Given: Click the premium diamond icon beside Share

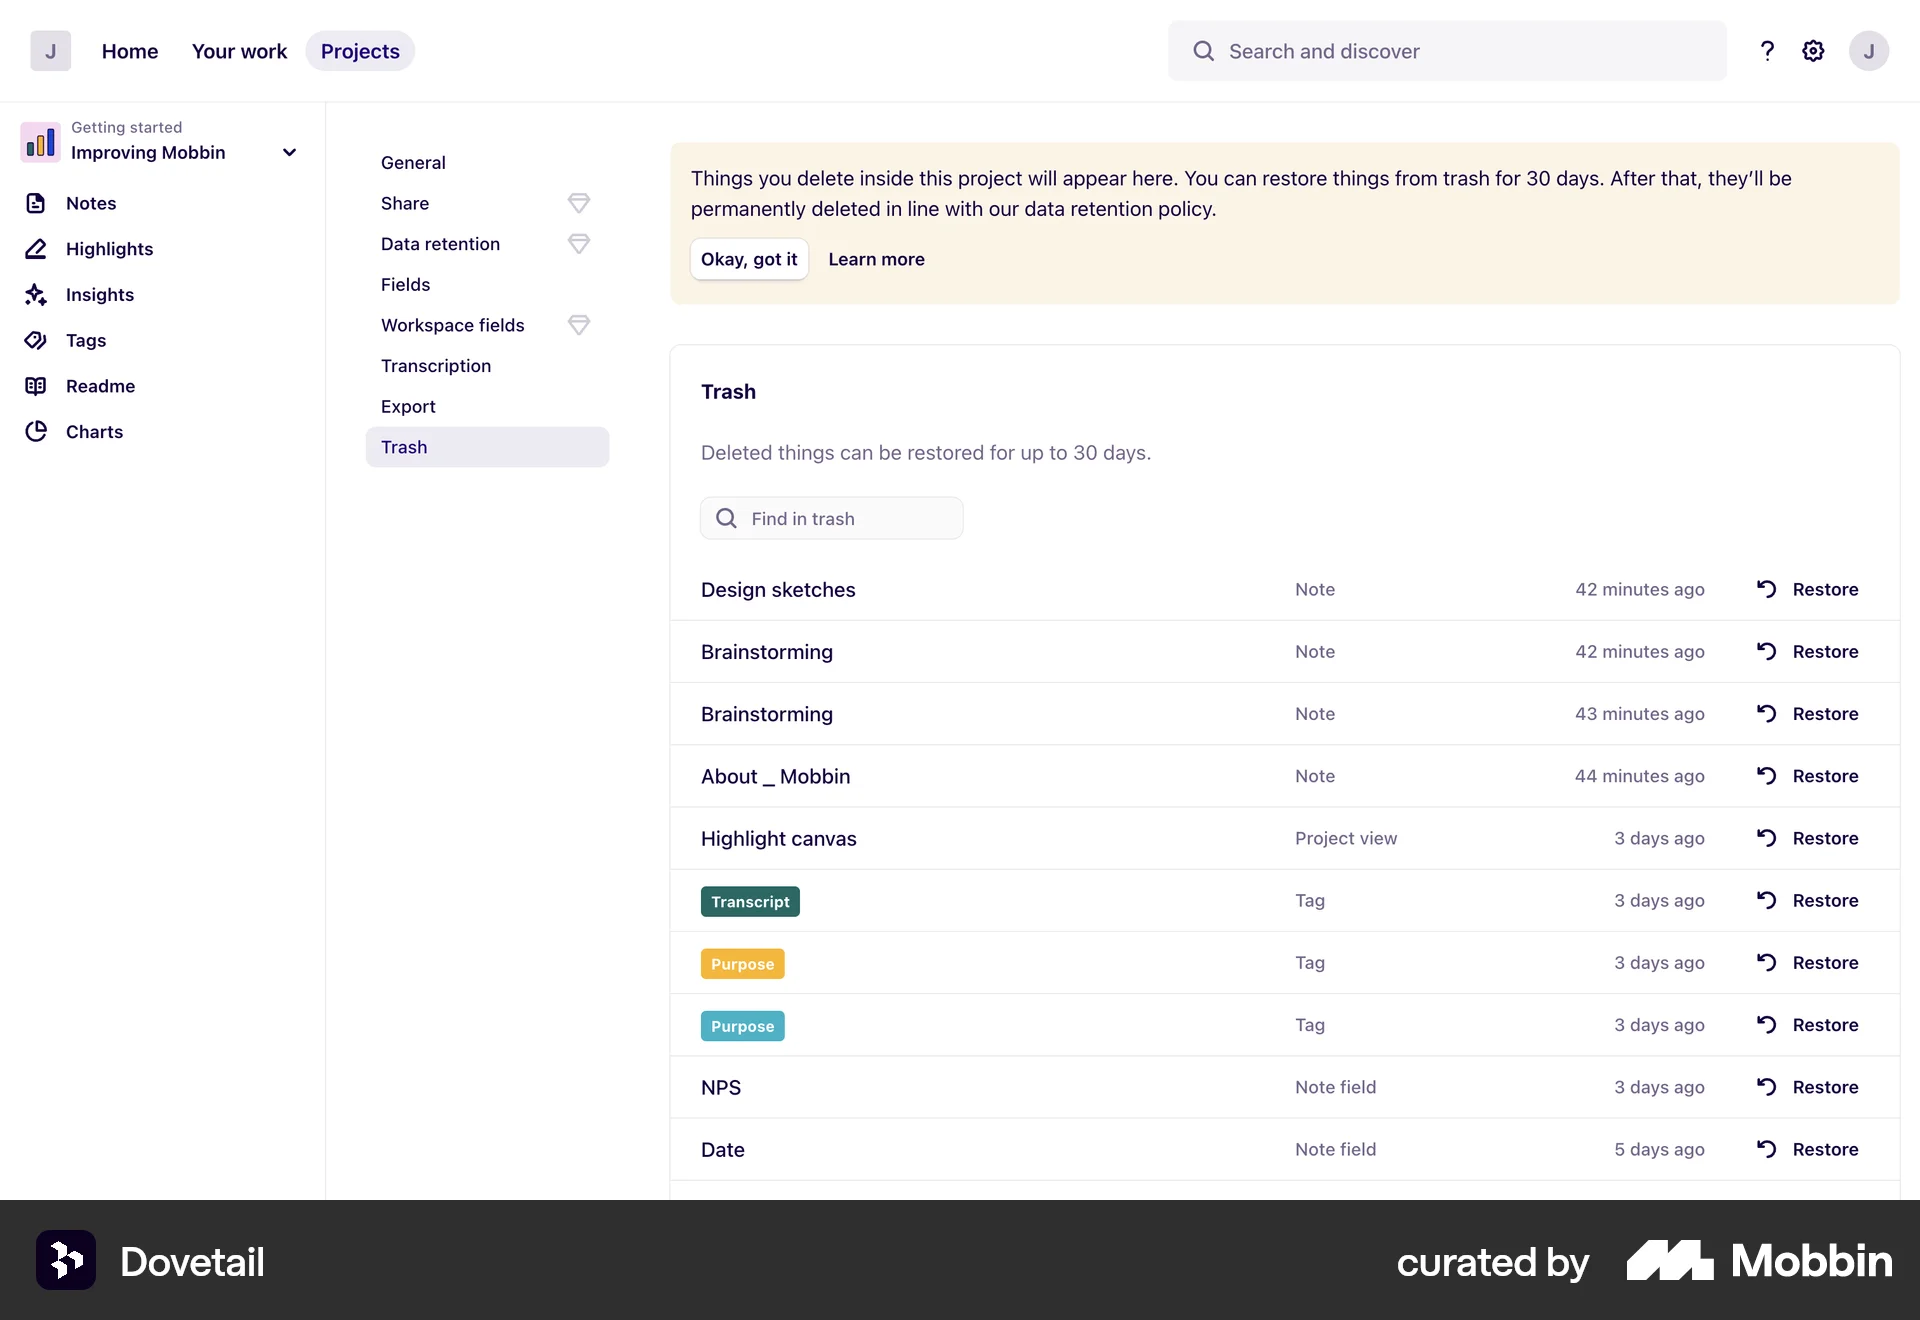Looking at the screenshot, I should coord(578,203).
